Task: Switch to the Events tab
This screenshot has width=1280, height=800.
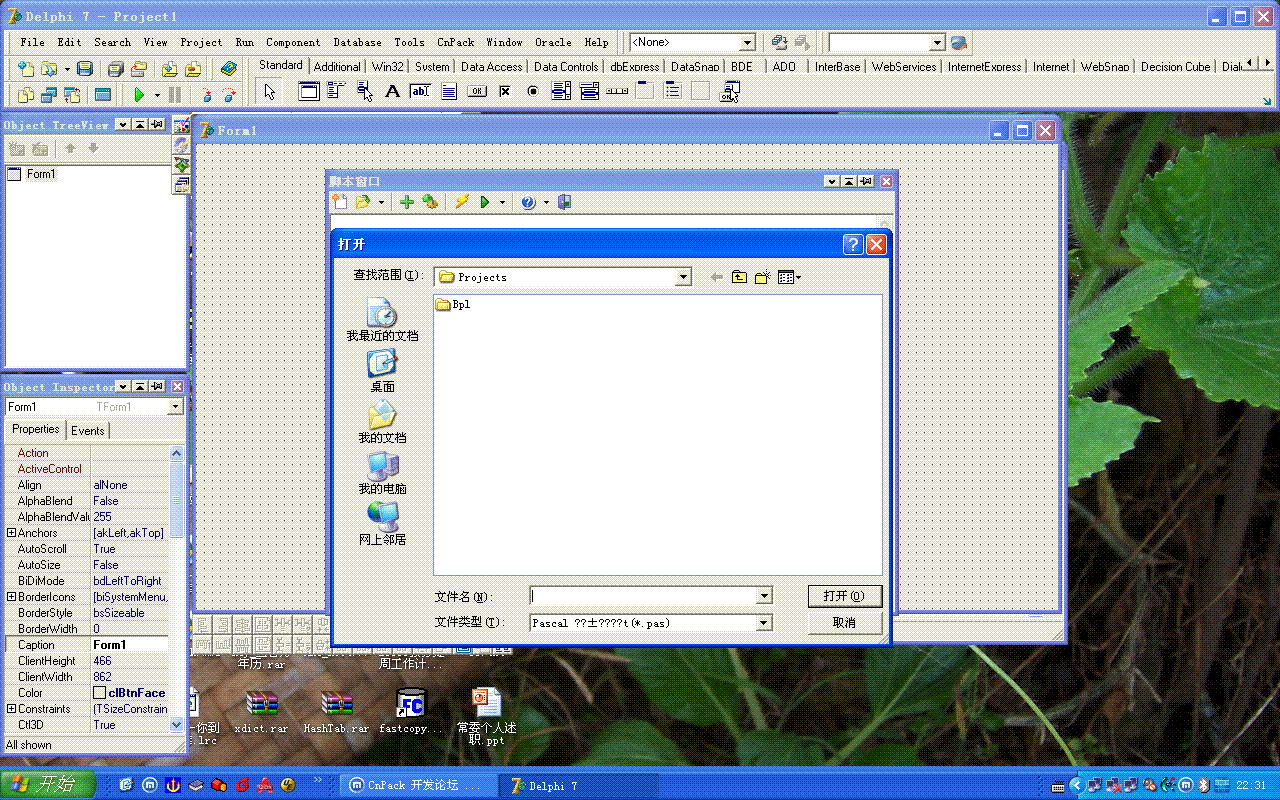Action: pos(87,430)
